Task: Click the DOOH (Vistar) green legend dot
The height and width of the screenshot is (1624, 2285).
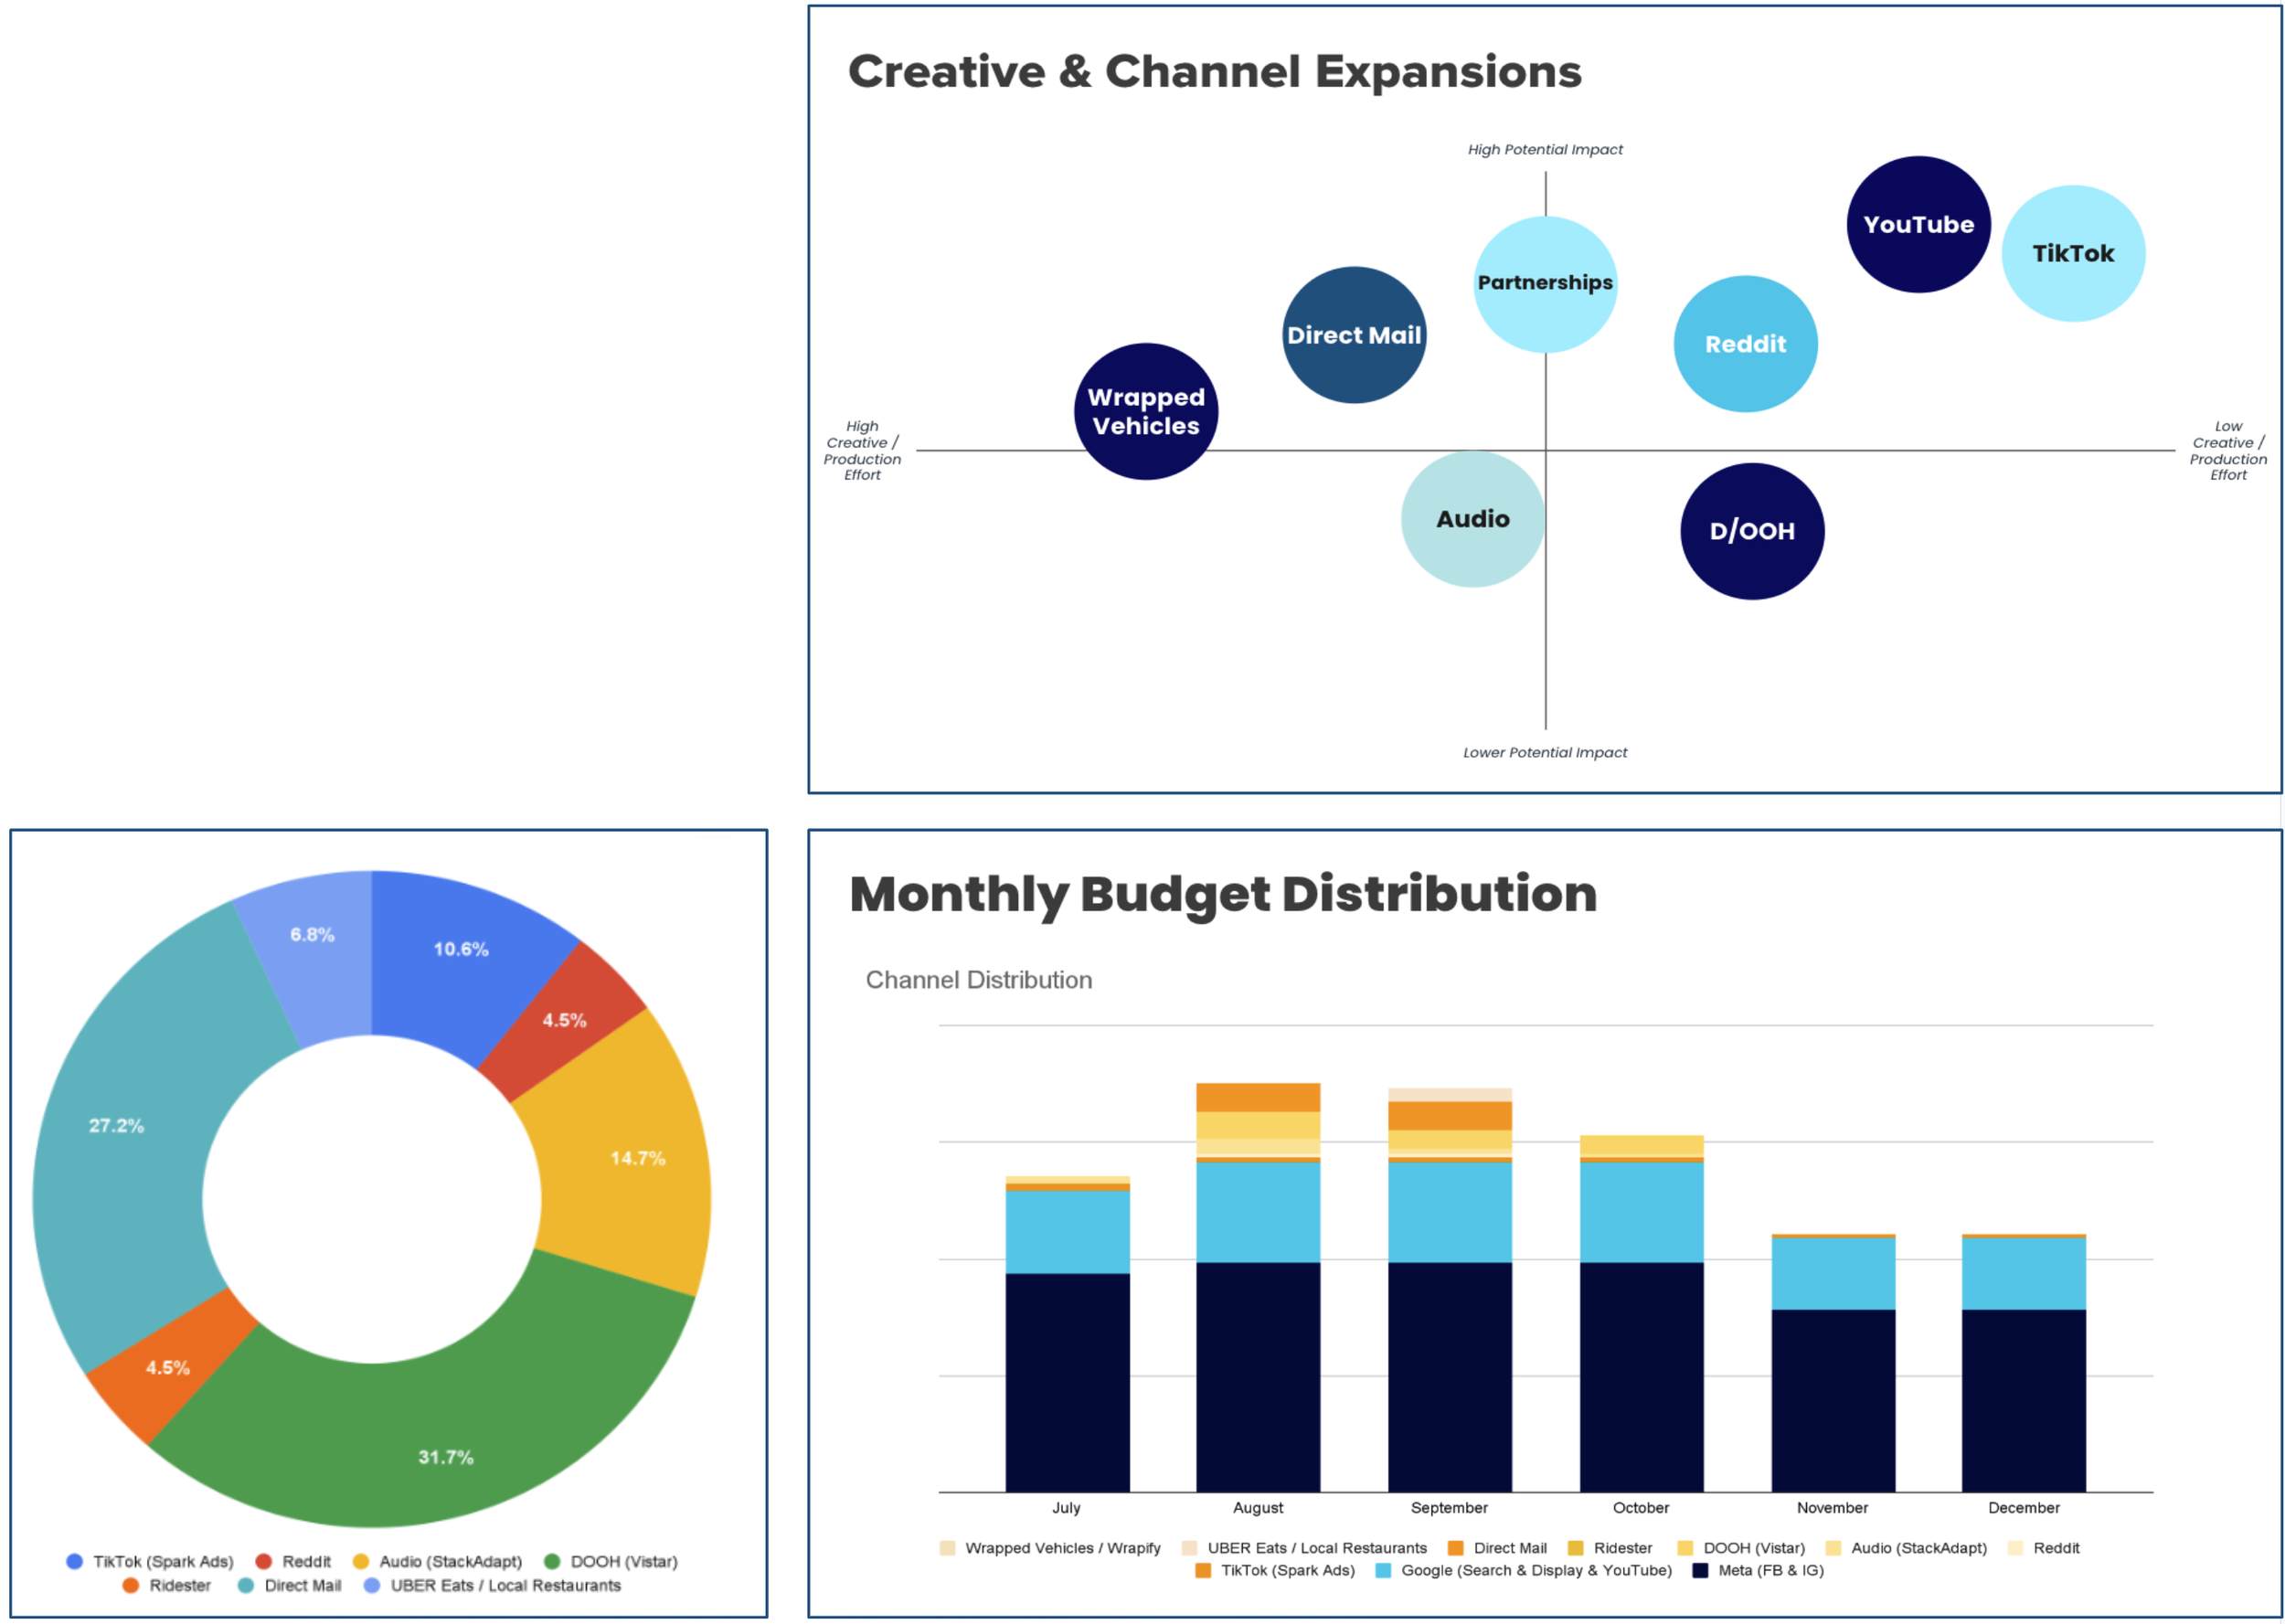Action: coord(551,1561)
